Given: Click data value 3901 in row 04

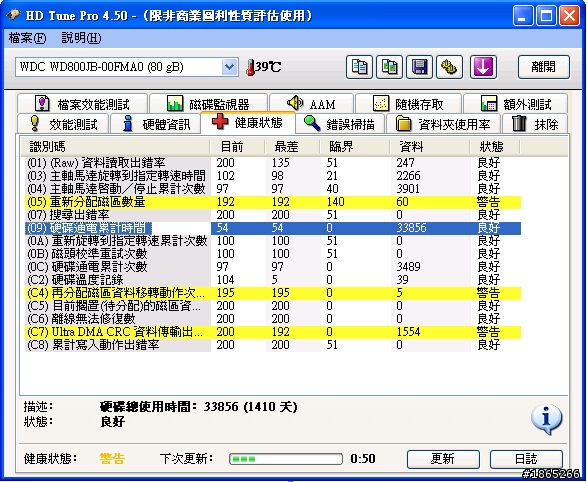Looking at the screenshot, I should click(408, 189).
